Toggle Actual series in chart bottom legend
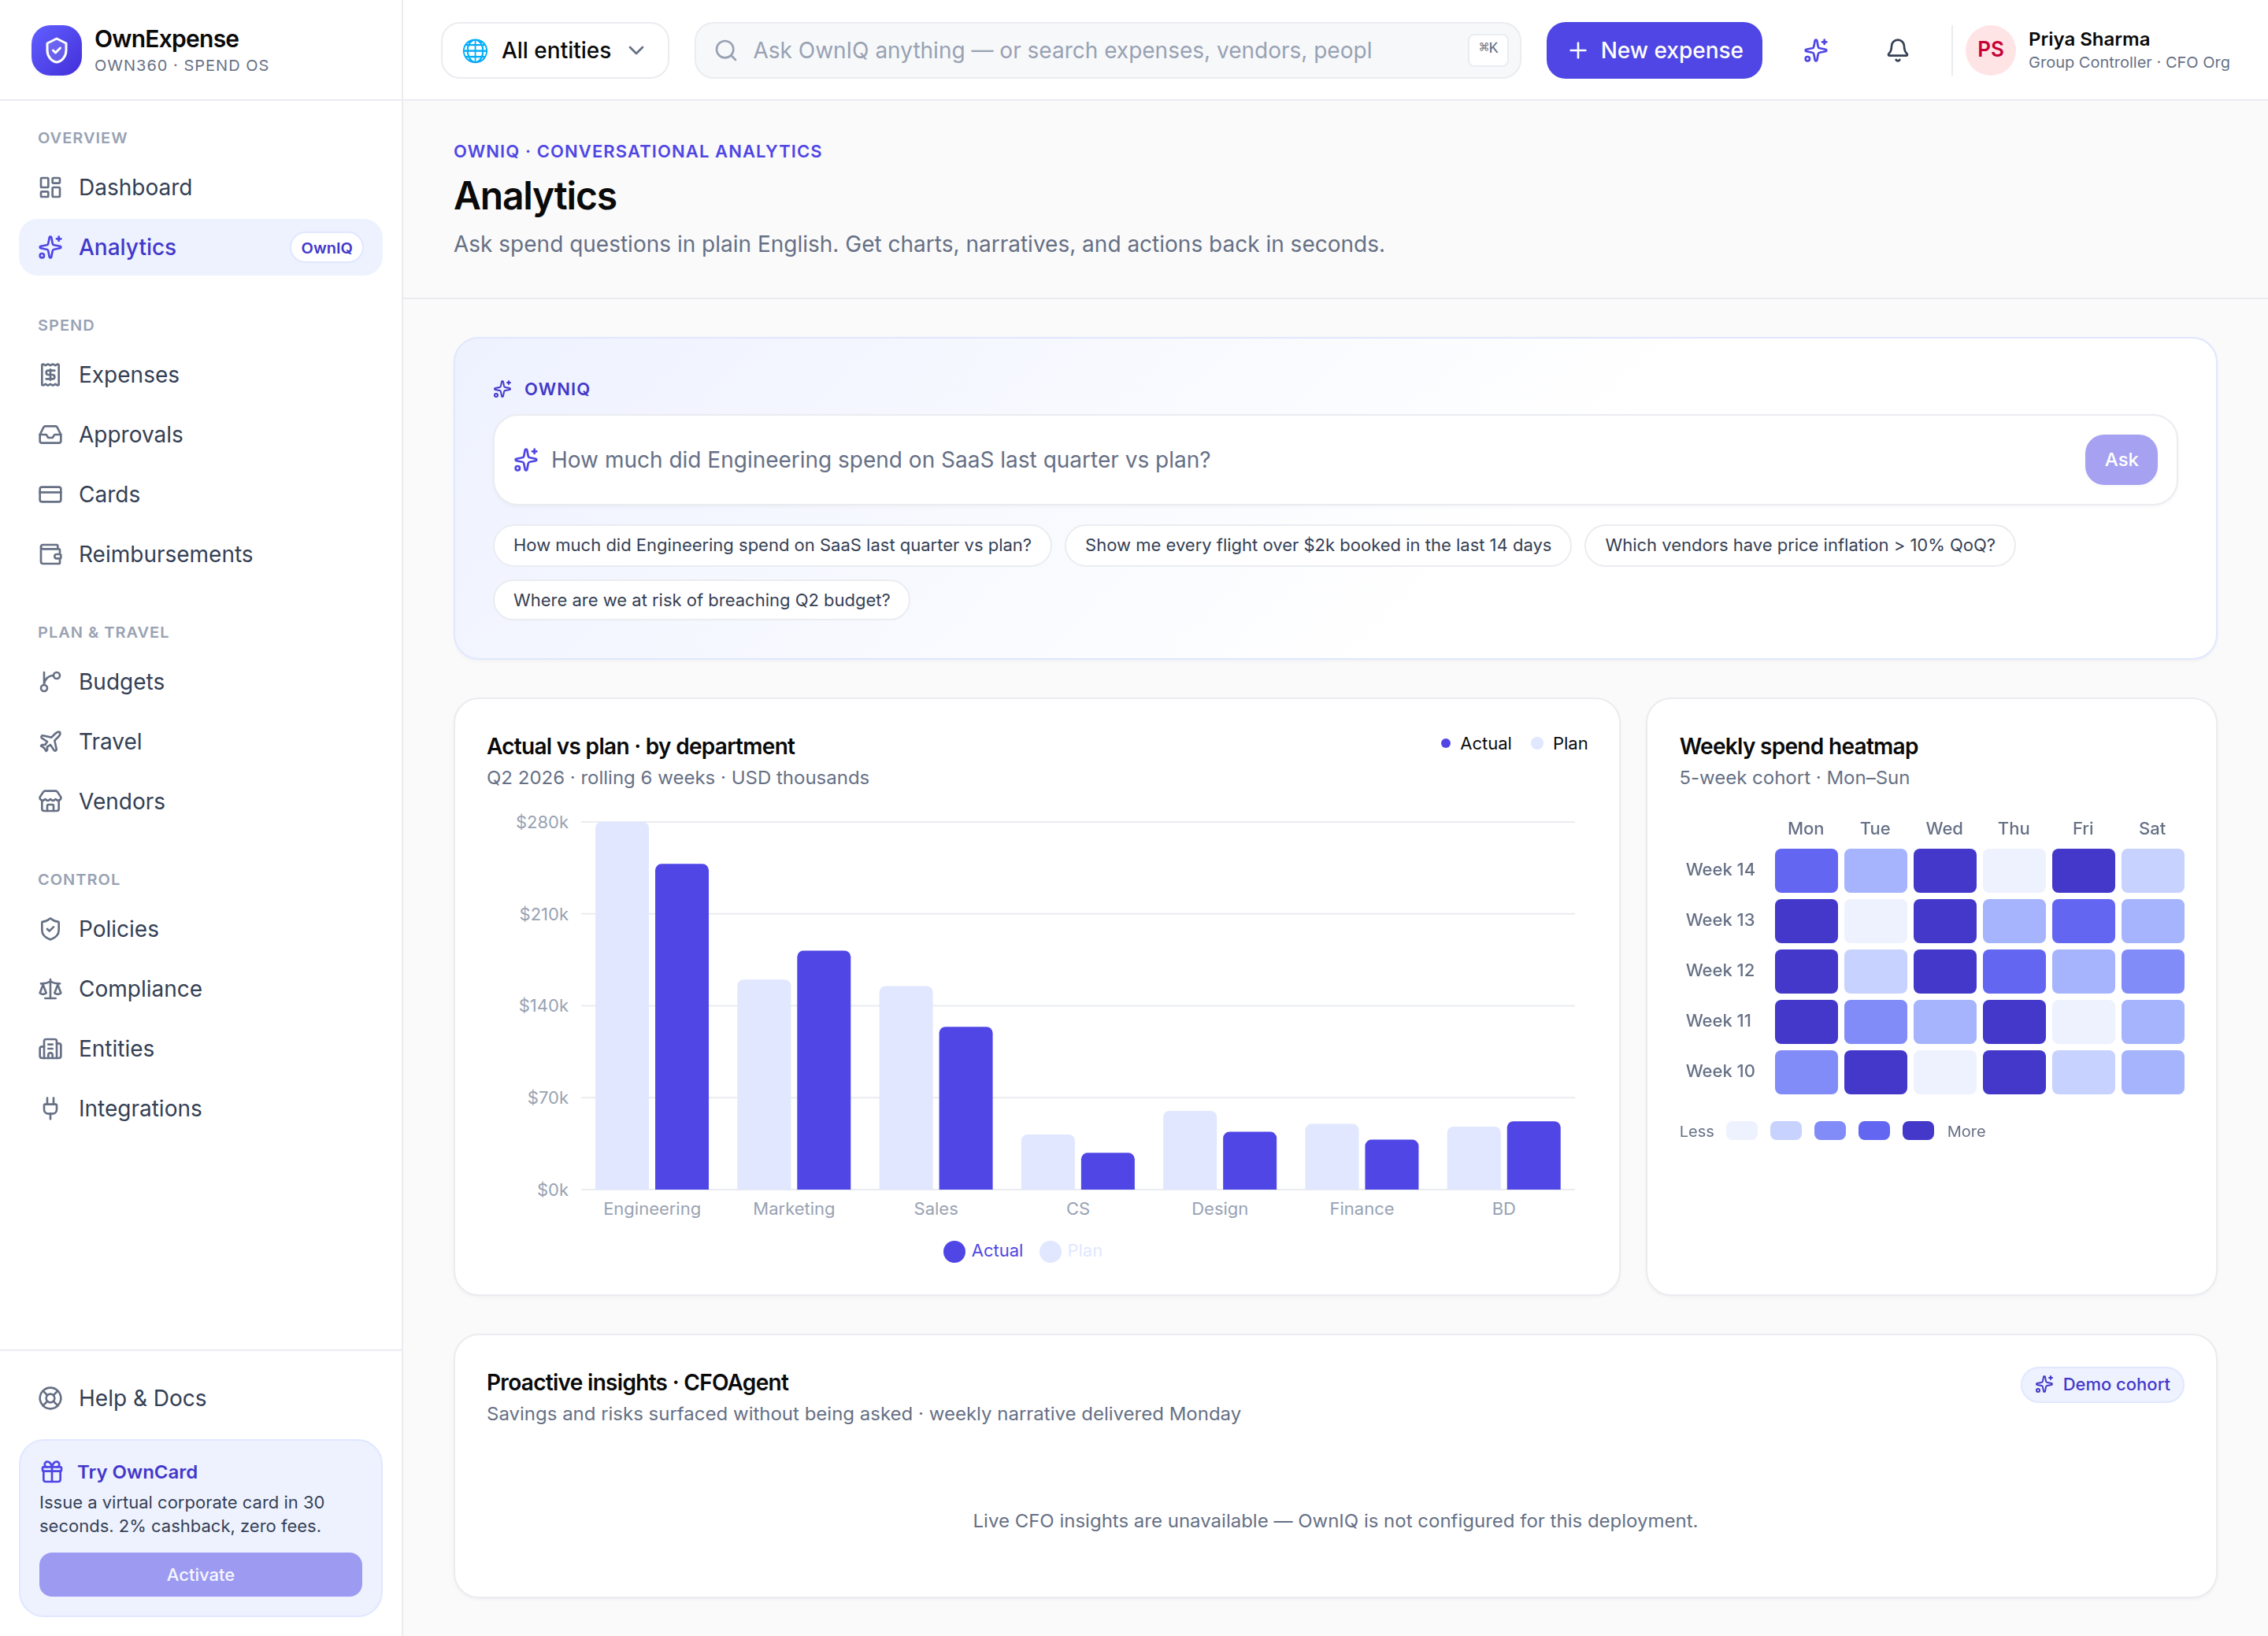This screenshot has width=2268, height=1636. coord(983,1251)
